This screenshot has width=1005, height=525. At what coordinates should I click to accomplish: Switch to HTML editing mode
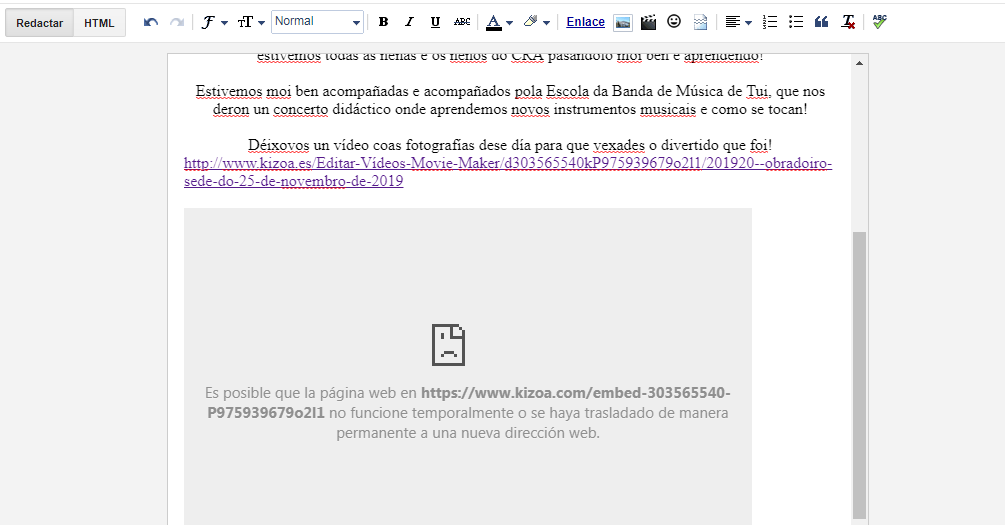point(99,23)
